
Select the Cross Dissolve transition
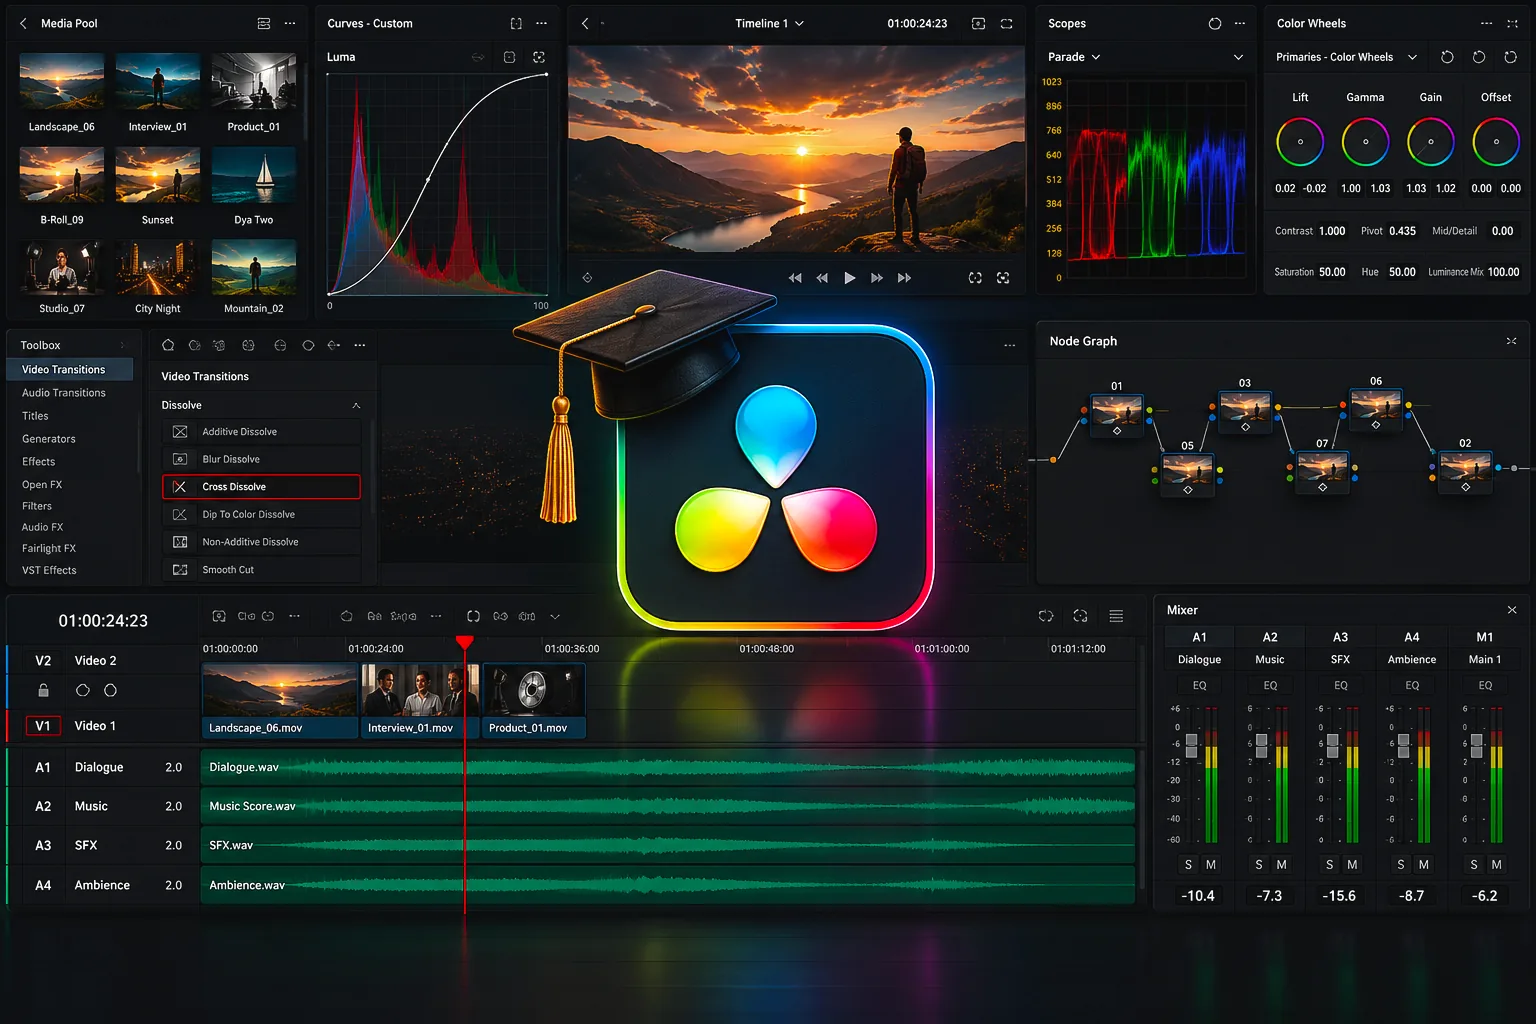261,487
